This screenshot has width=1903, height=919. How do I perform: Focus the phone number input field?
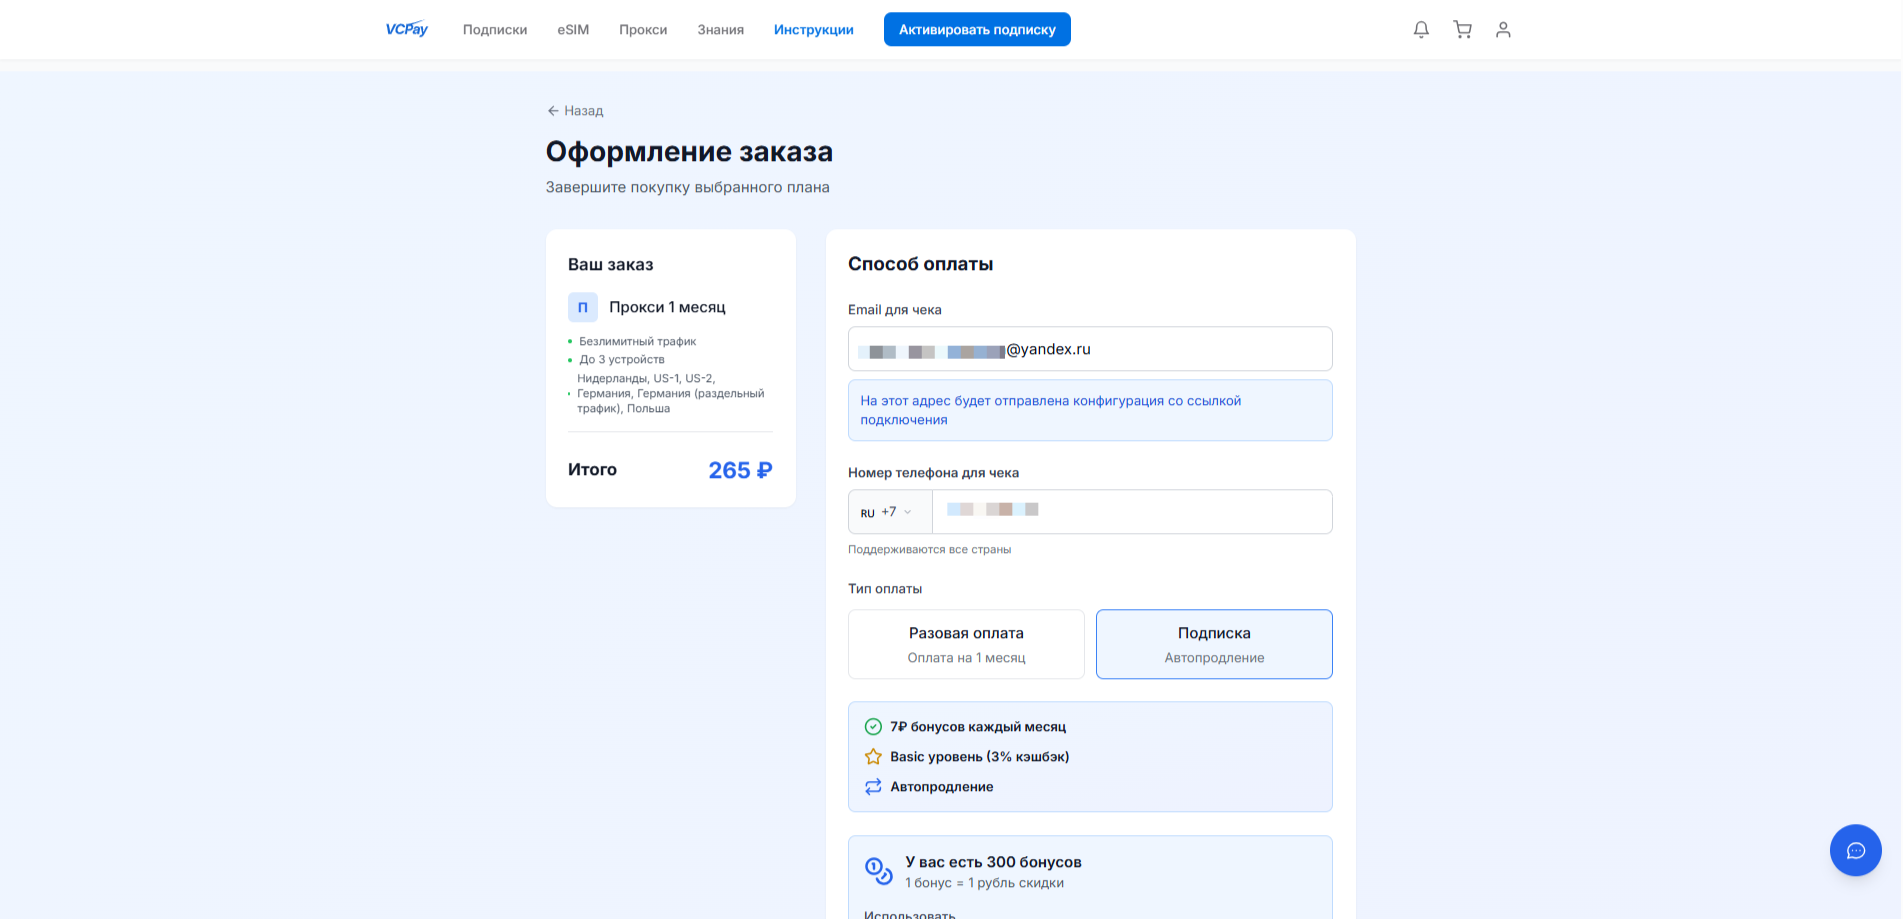[1132, 512]
